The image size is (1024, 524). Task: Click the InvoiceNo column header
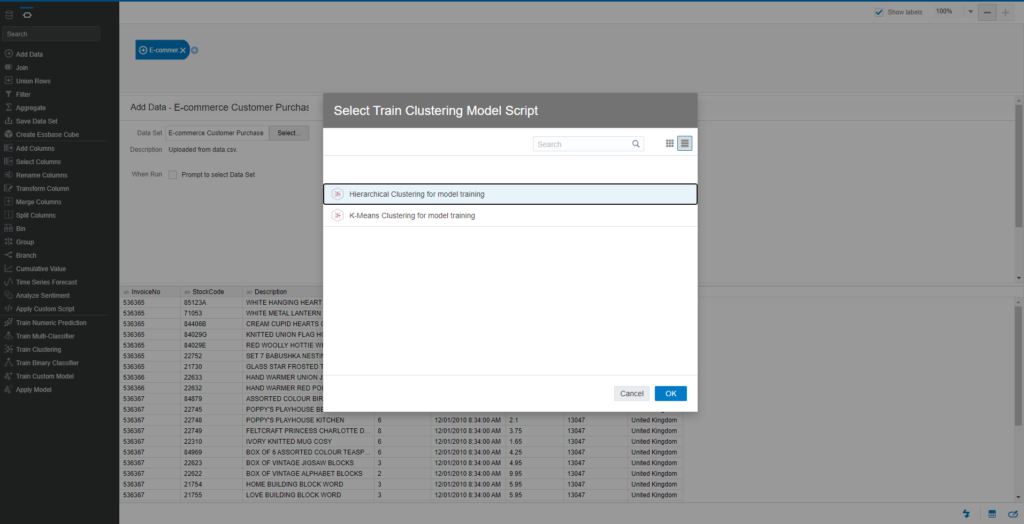150,291
